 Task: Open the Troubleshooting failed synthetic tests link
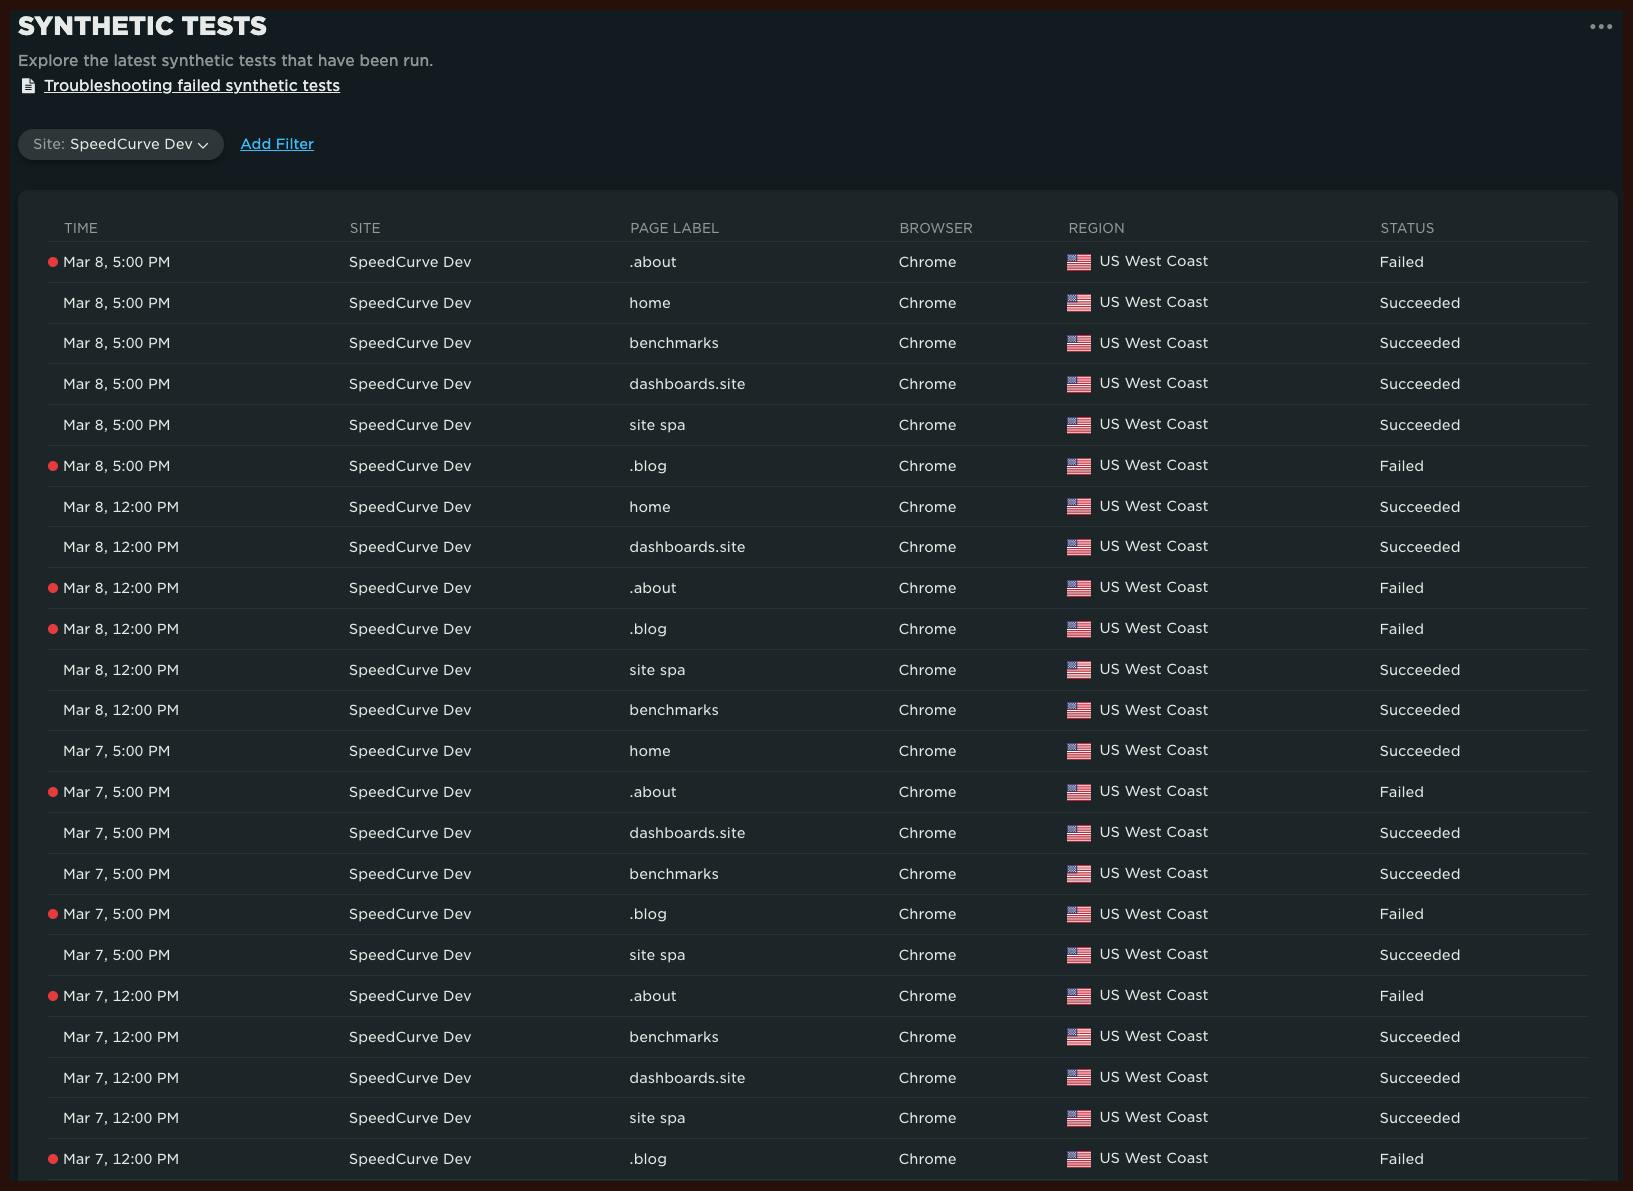point(191,86)
